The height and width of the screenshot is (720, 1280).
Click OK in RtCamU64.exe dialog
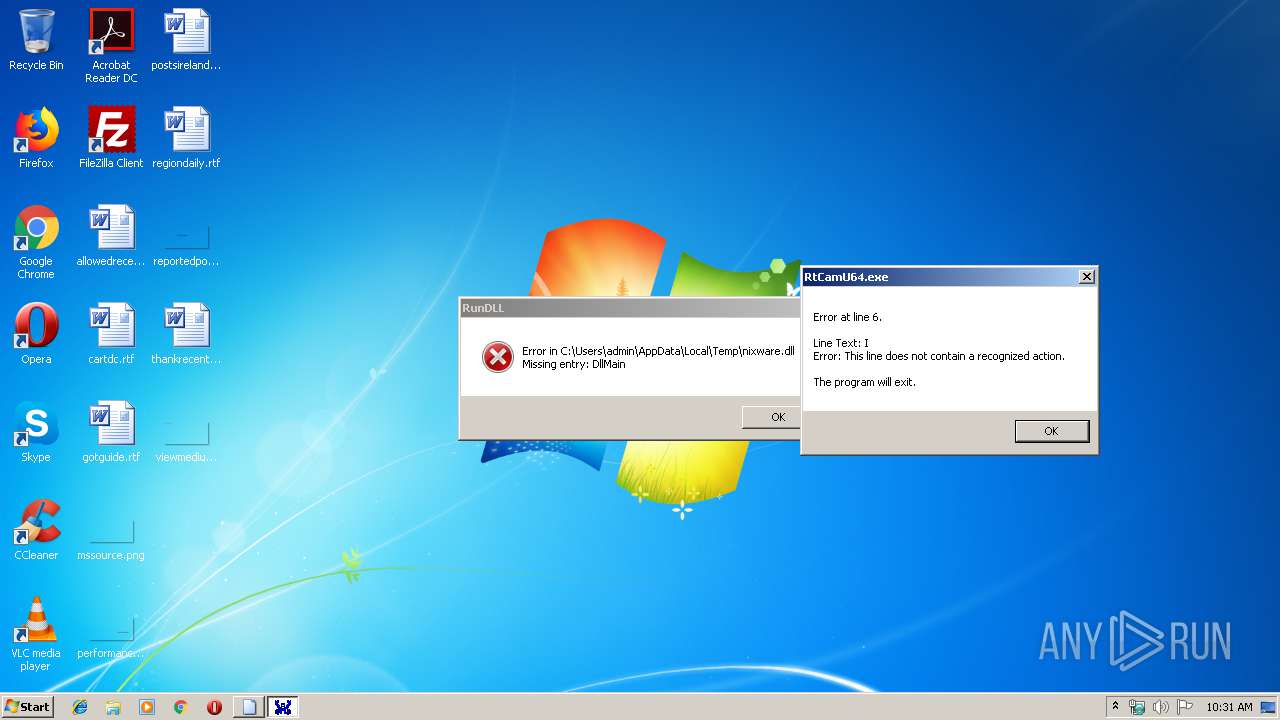[1051, 431]
